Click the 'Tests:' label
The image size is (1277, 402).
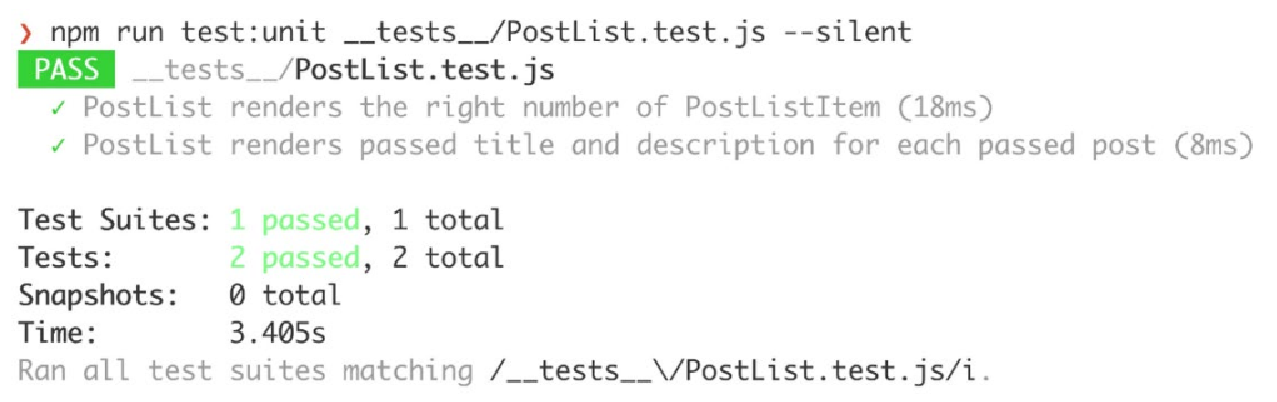coord(67,258)
